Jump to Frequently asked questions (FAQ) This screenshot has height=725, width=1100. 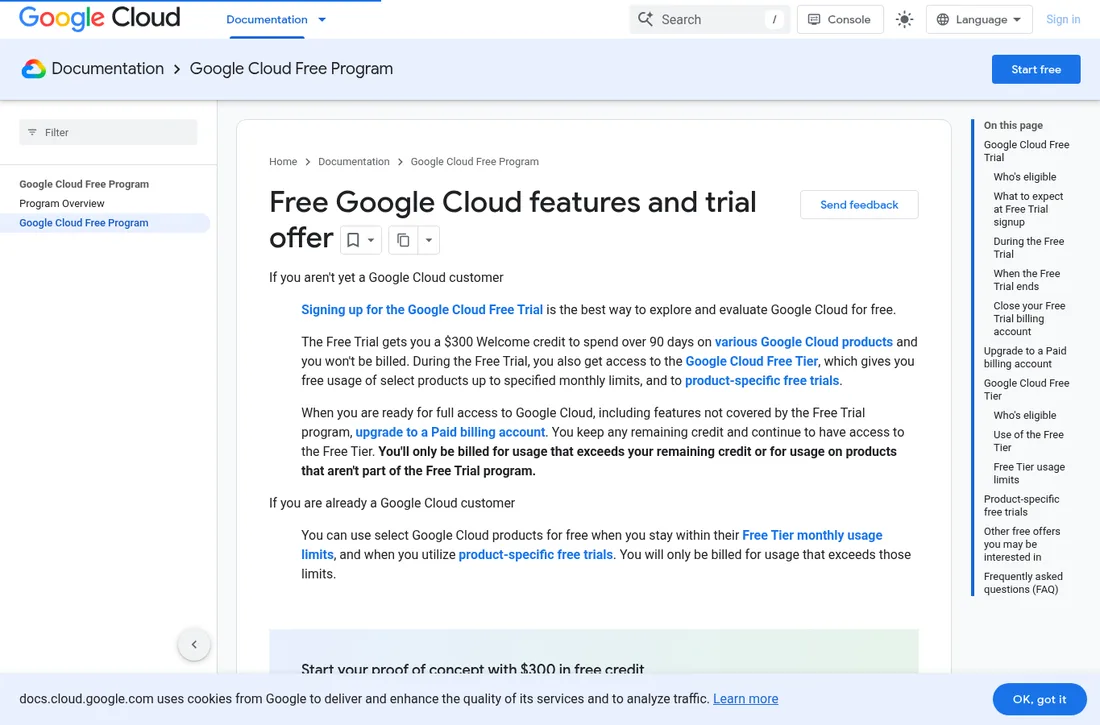pos(1023,583)
